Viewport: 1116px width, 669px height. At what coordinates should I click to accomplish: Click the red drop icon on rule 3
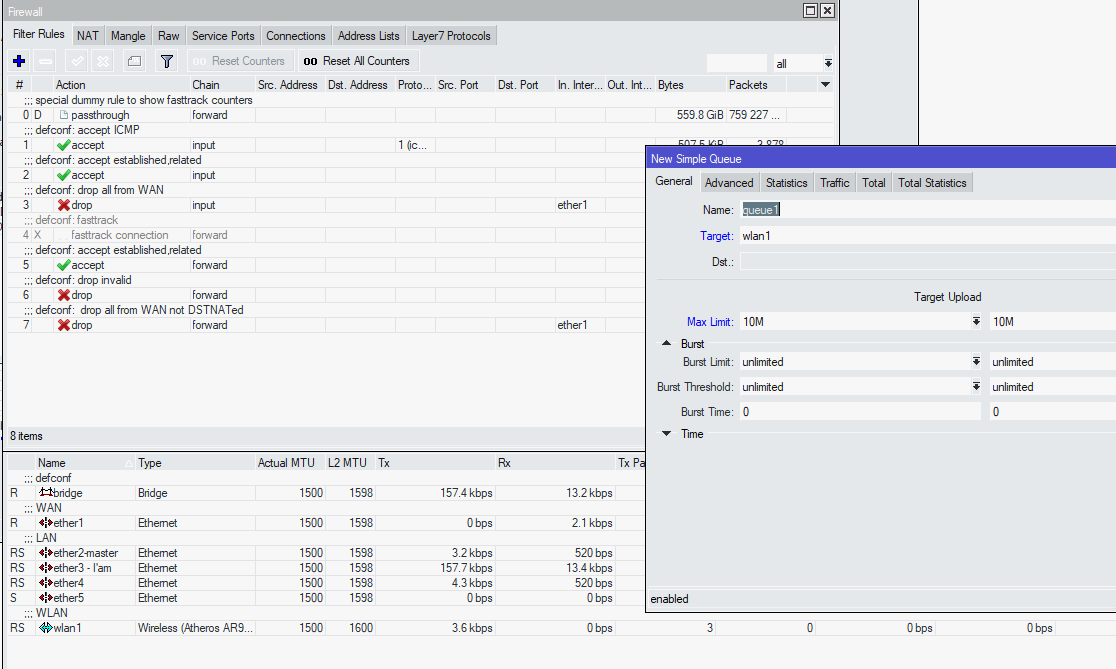click(64, 204)
